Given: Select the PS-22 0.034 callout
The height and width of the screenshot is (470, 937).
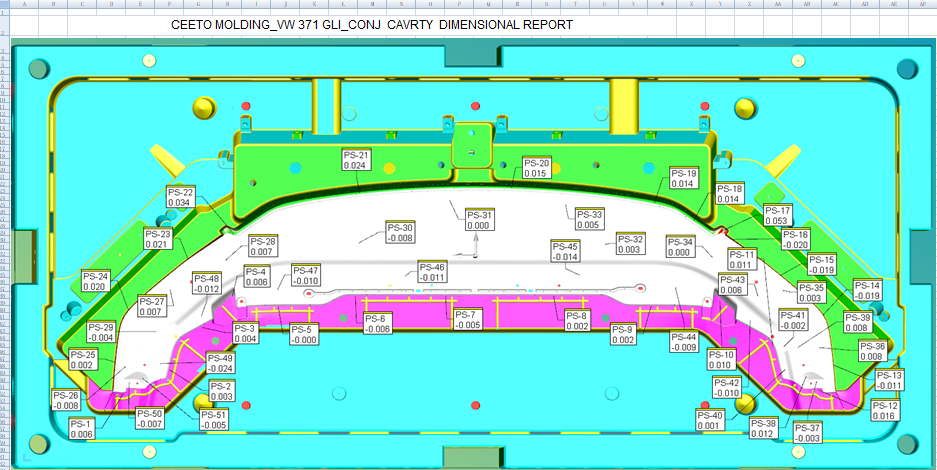Looking at the screenshot, I should point(181,198).
